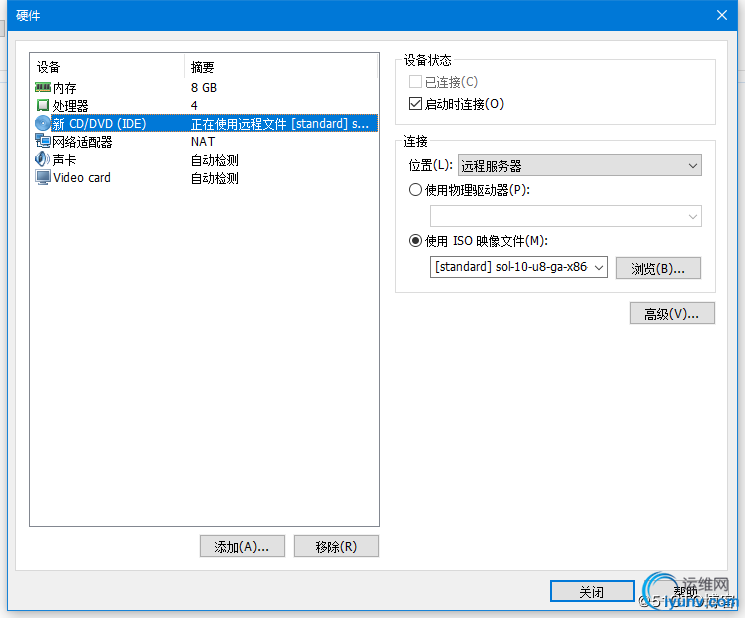Click the memory (内存) device icon
This screenshot has width=745, height=618.
tap(43, 87)
